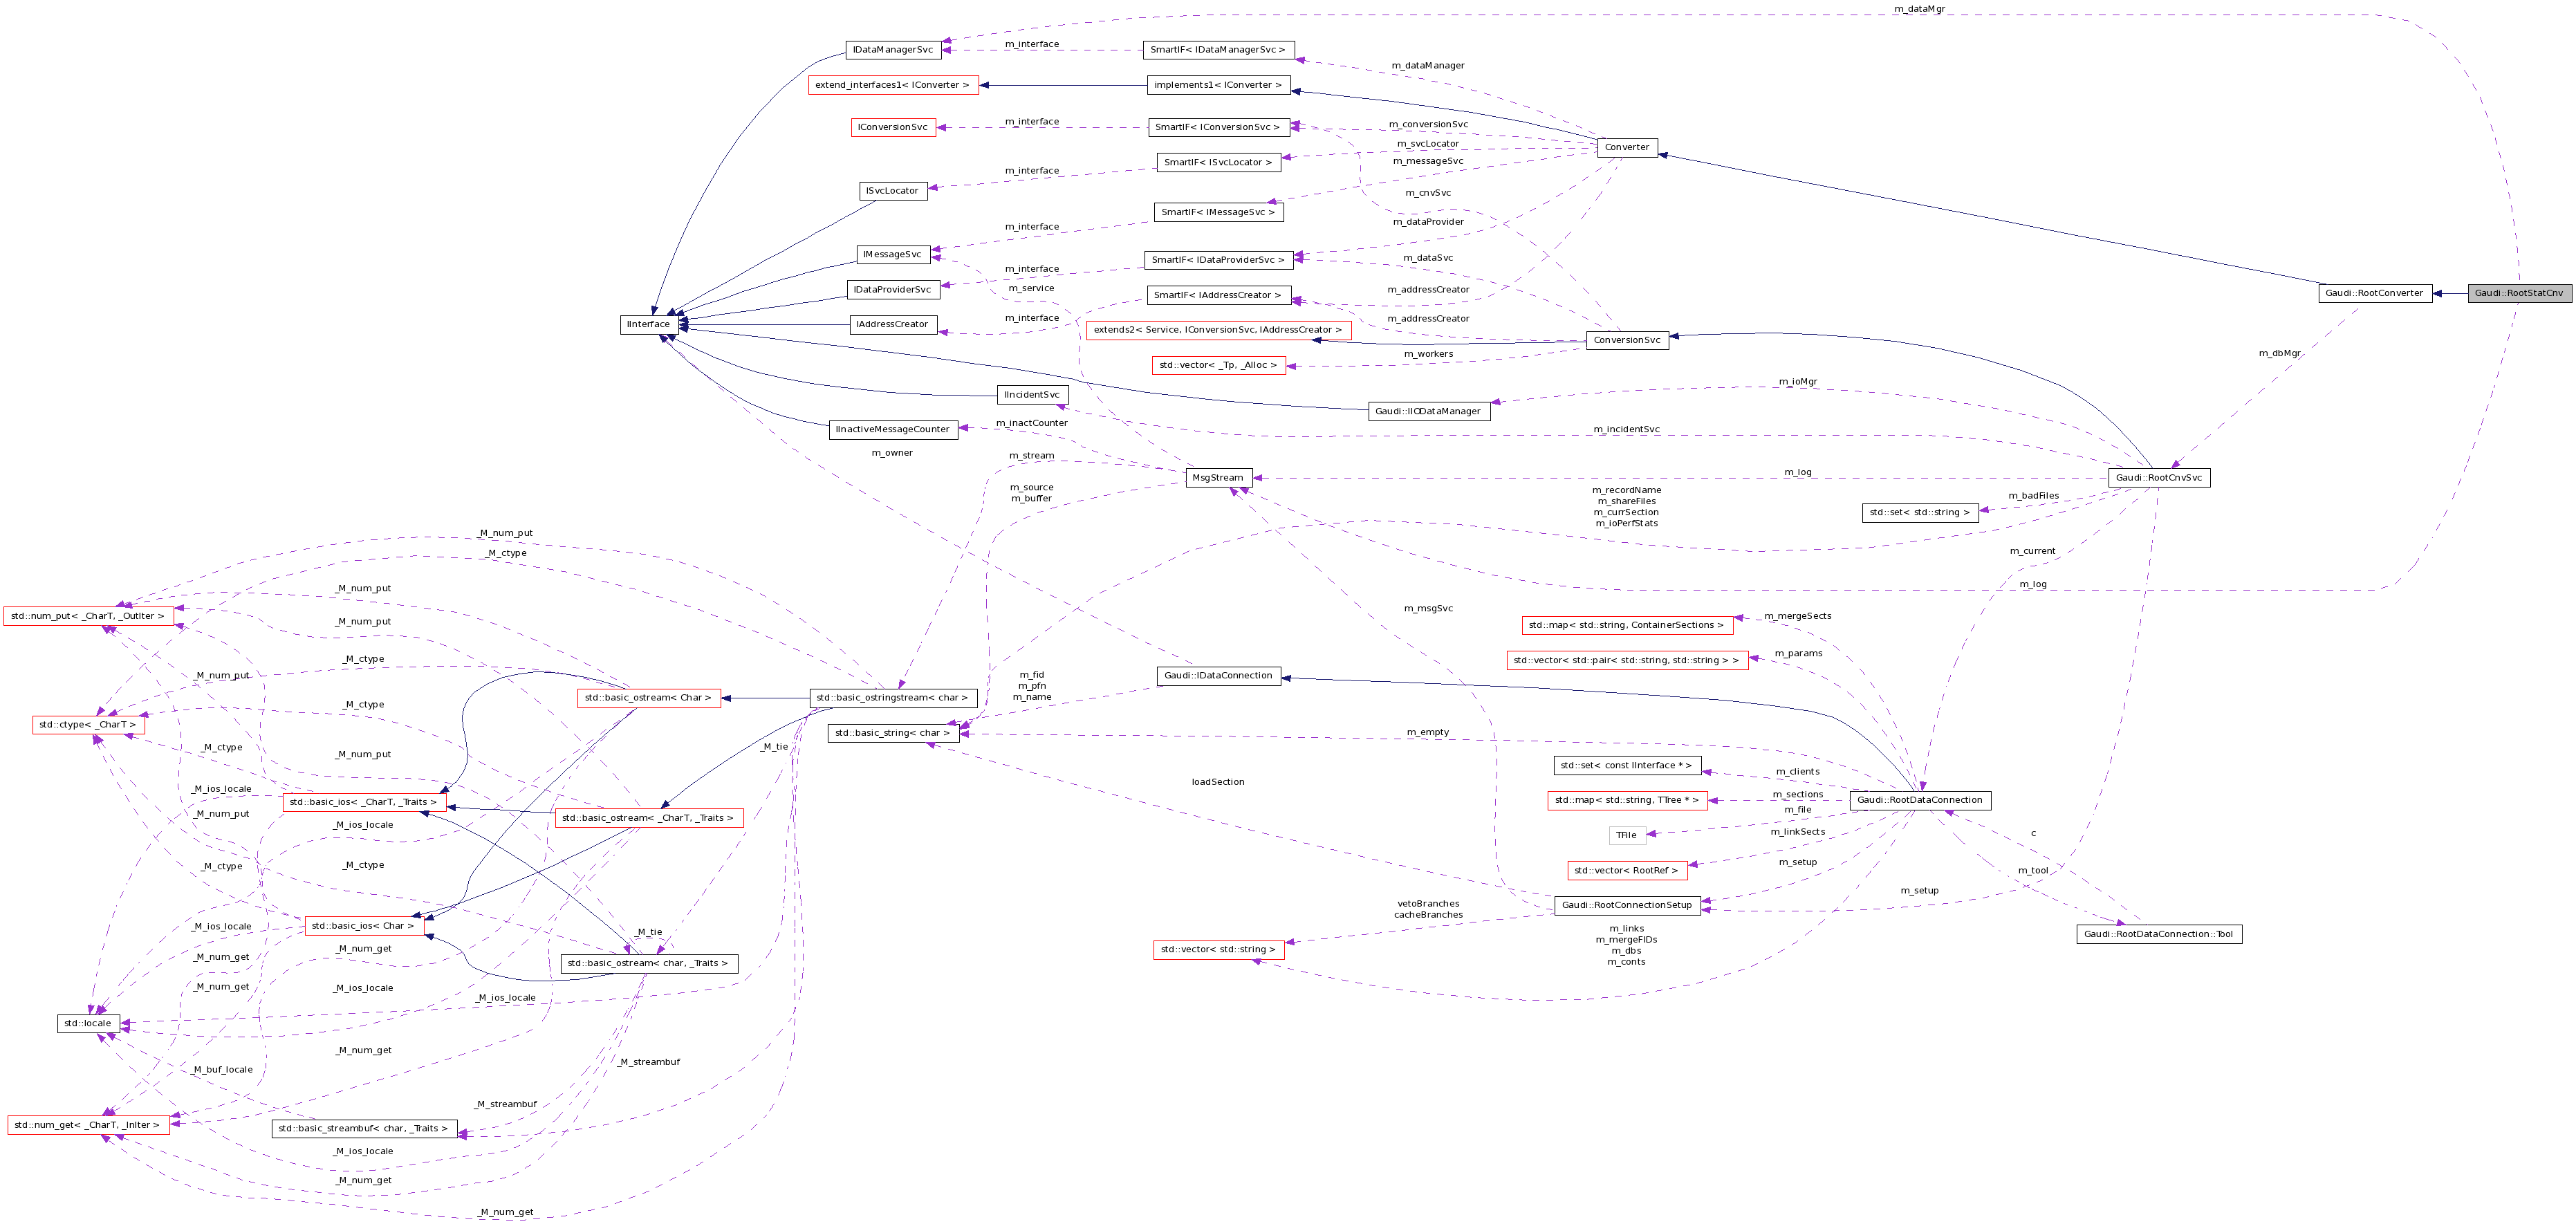
Task: Select the extends2 Service node
Action: 1218,330
